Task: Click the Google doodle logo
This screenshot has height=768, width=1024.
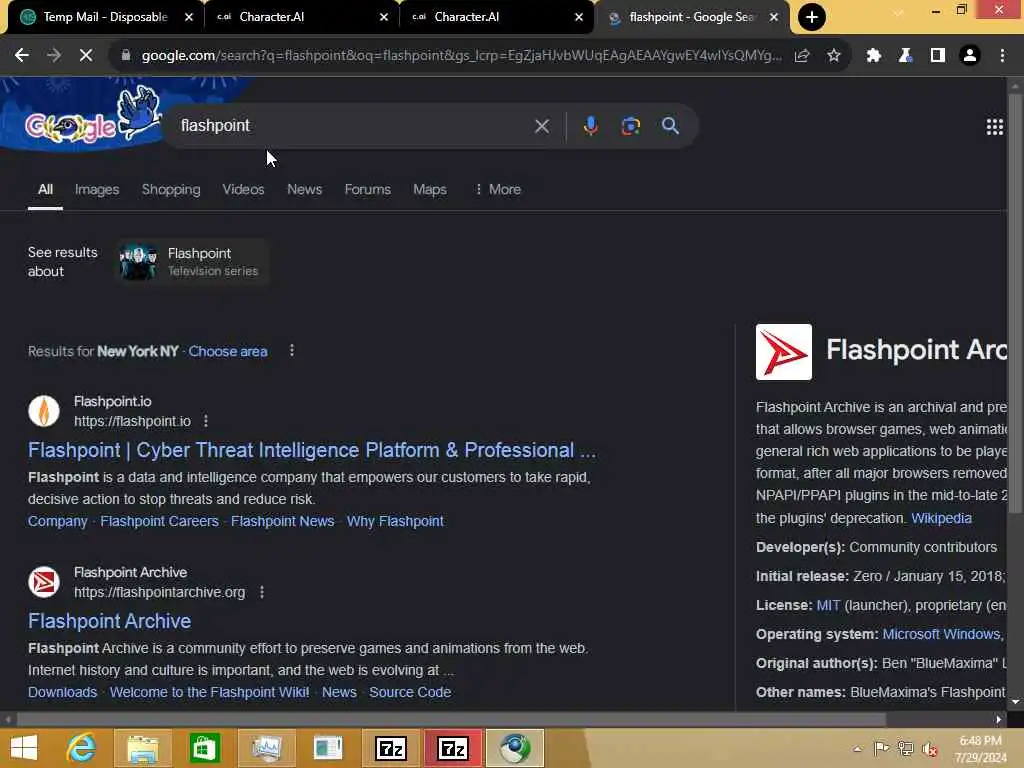Action: (x=91, y=116)
